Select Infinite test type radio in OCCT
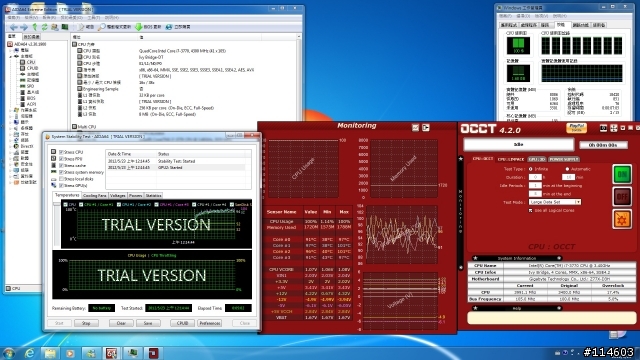 point(531,169)
